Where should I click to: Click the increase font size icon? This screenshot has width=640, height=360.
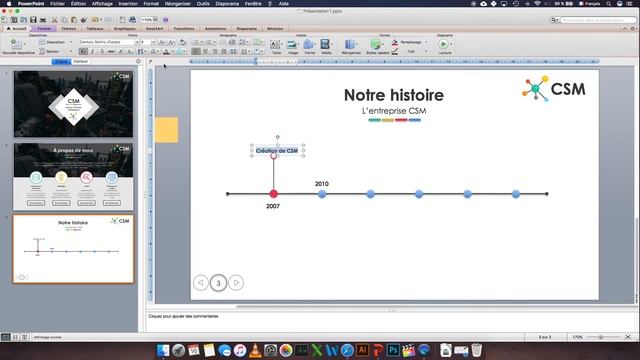162,42
